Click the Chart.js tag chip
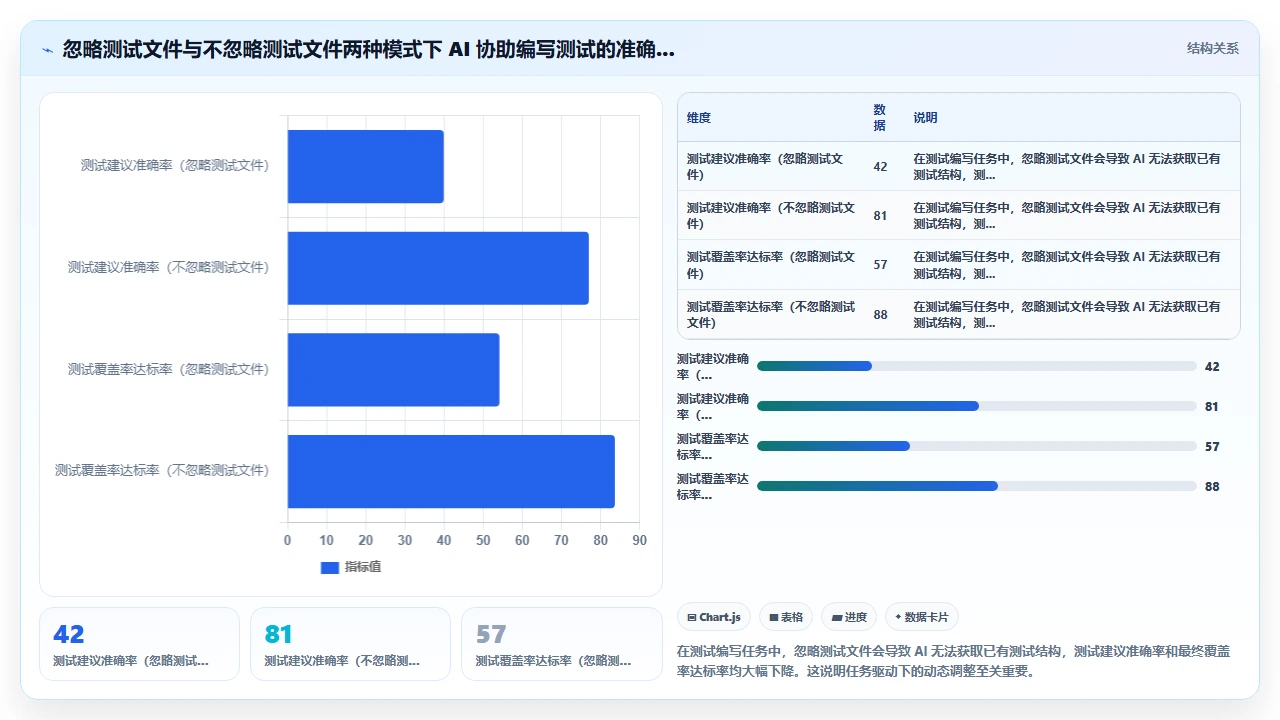This screenshot has width=1280, height=720. 714,617
